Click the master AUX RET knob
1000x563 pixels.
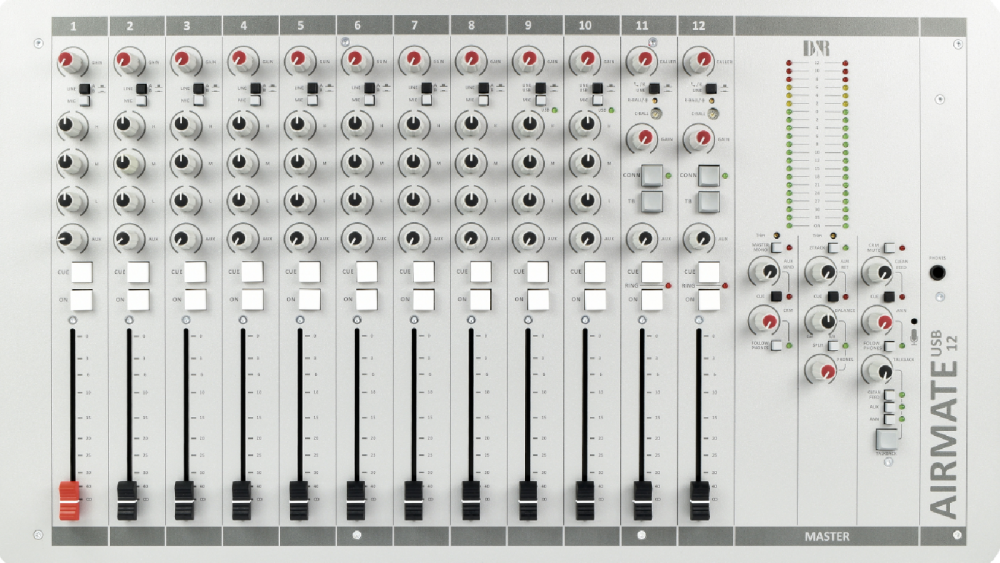pyautogui.click(x=820, y=272)
